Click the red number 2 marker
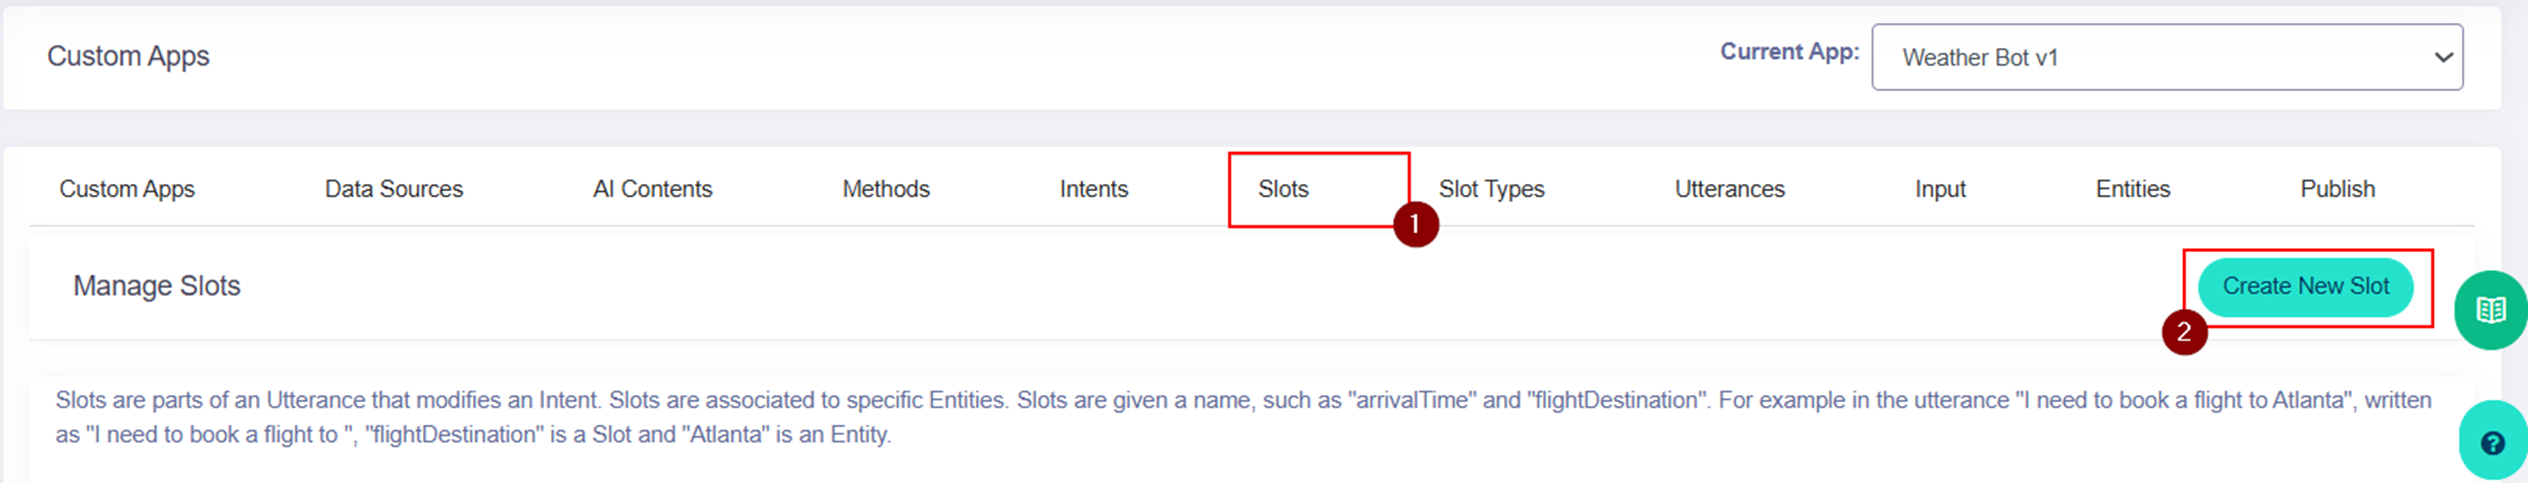The width and height of the screenshot is (2528, 483). (x=2184, y=332)
